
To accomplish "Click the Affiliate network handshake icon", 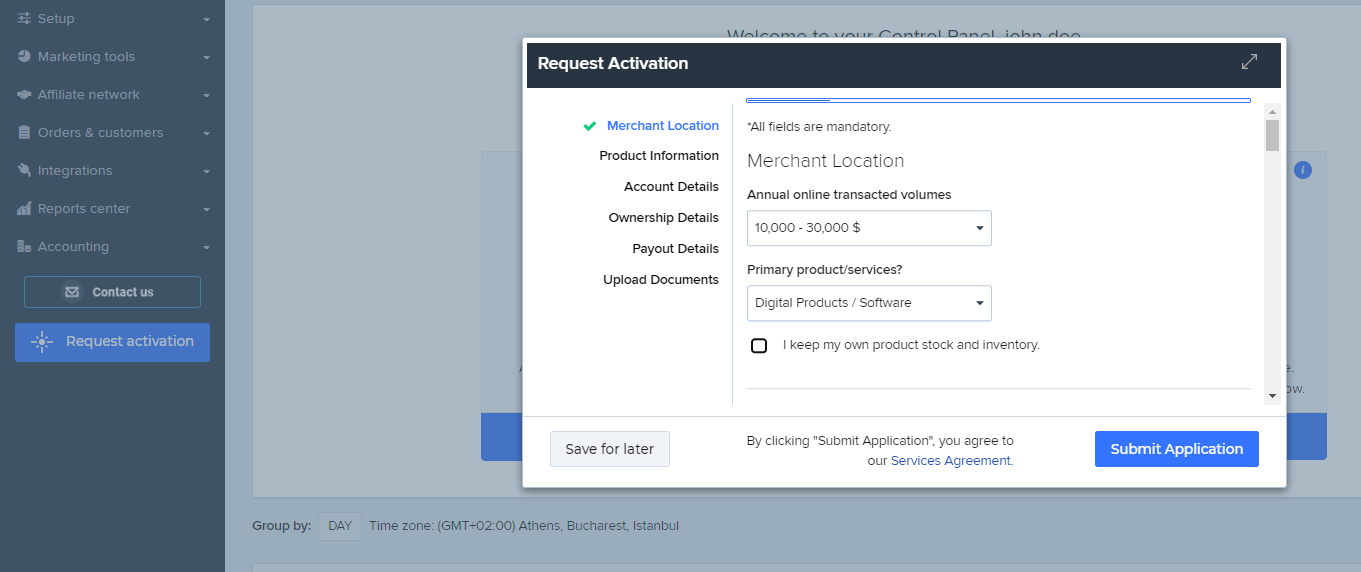I will 25,95.
